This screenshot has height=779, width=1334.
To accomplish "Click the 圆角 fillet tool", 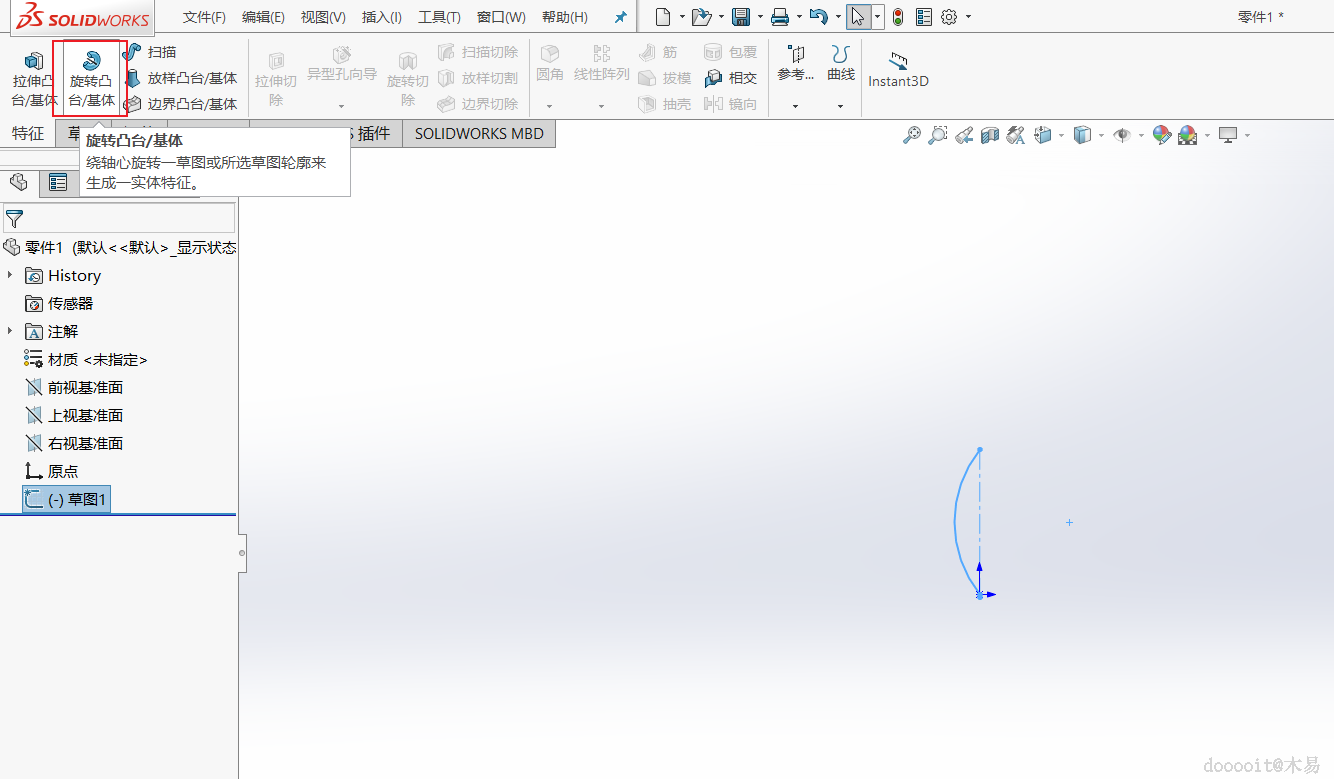I will click(x=550, y=63).
